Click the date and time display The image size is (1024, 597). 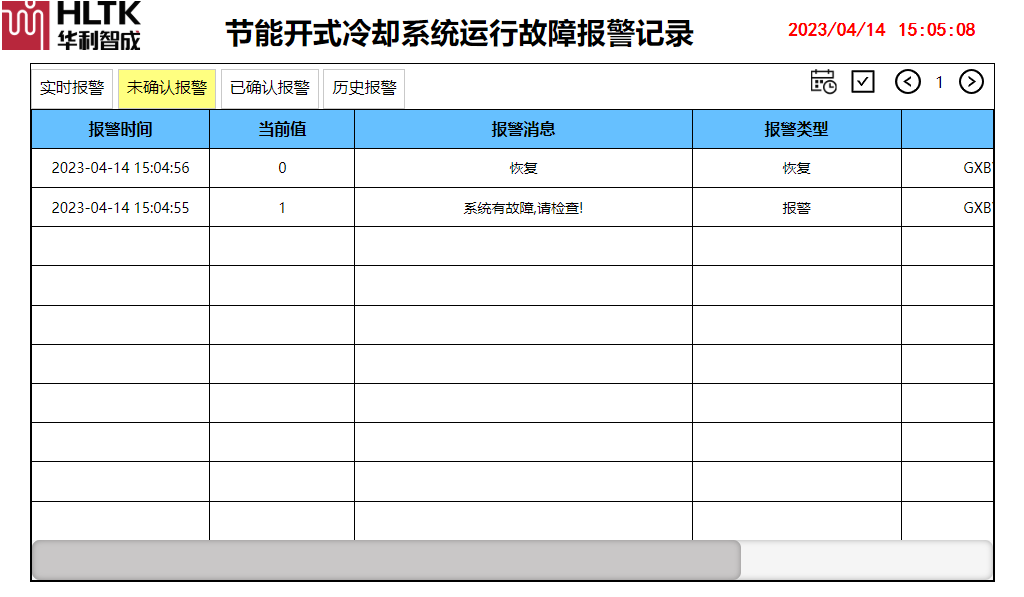[881, 30]
